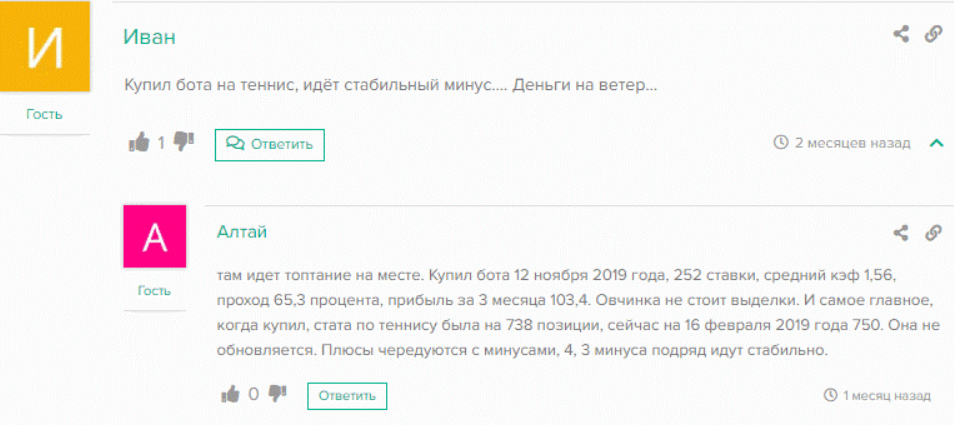Click the Гость label under Иван's avatar
The height and width of the screenshot is (425, 954).
[x=44, y=114]
